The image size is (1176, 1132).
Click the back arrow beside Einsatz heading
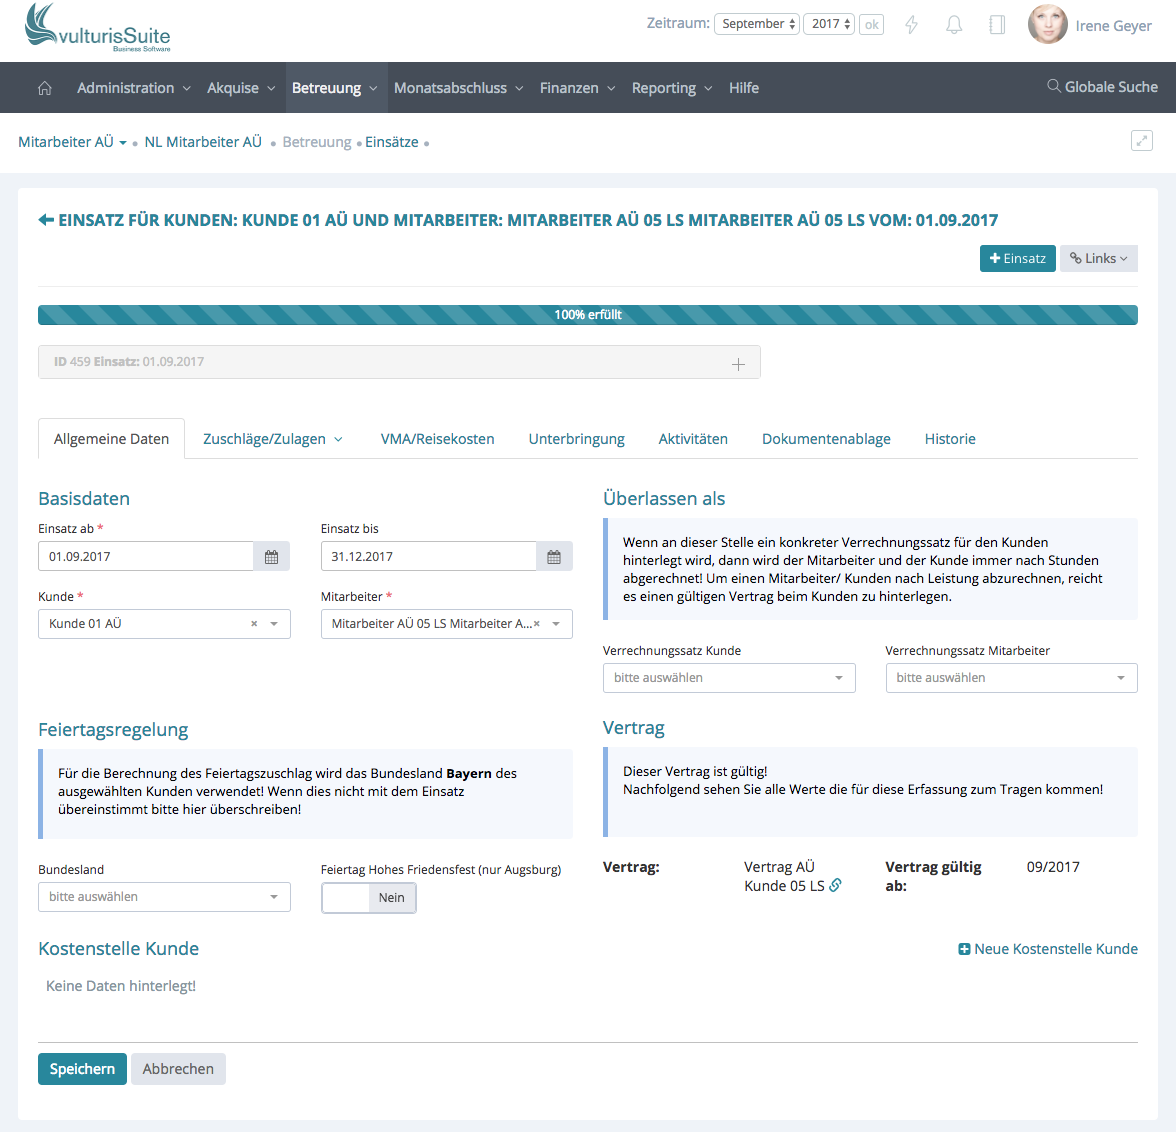coord(46,220)
